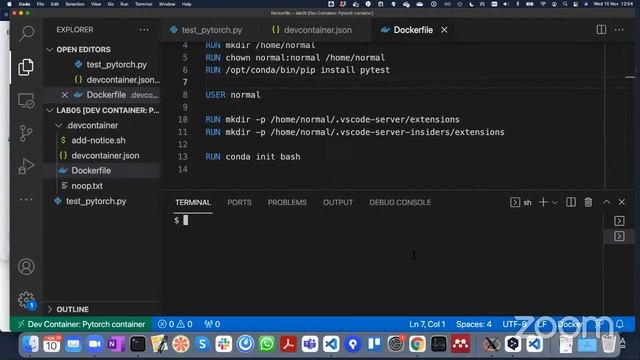Open the Dev Container remote menu
This screenshot has width=640, height=360.
pyautogui.click(x=81, y=324)
